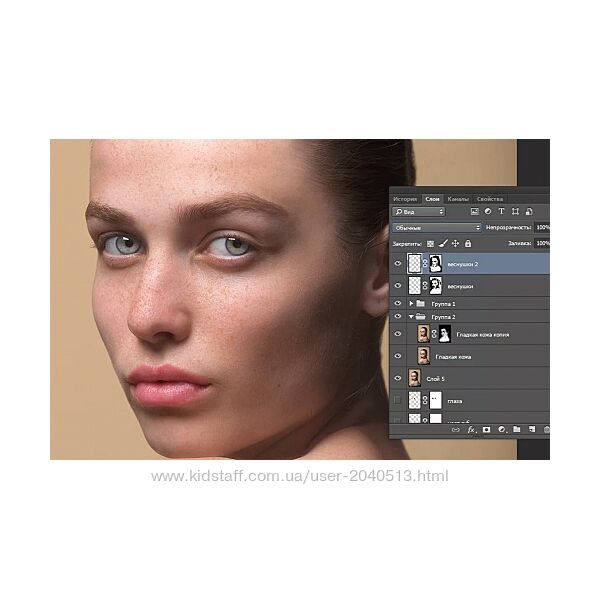
Task: Select the веснушки layer name
Action: [460, 286]
